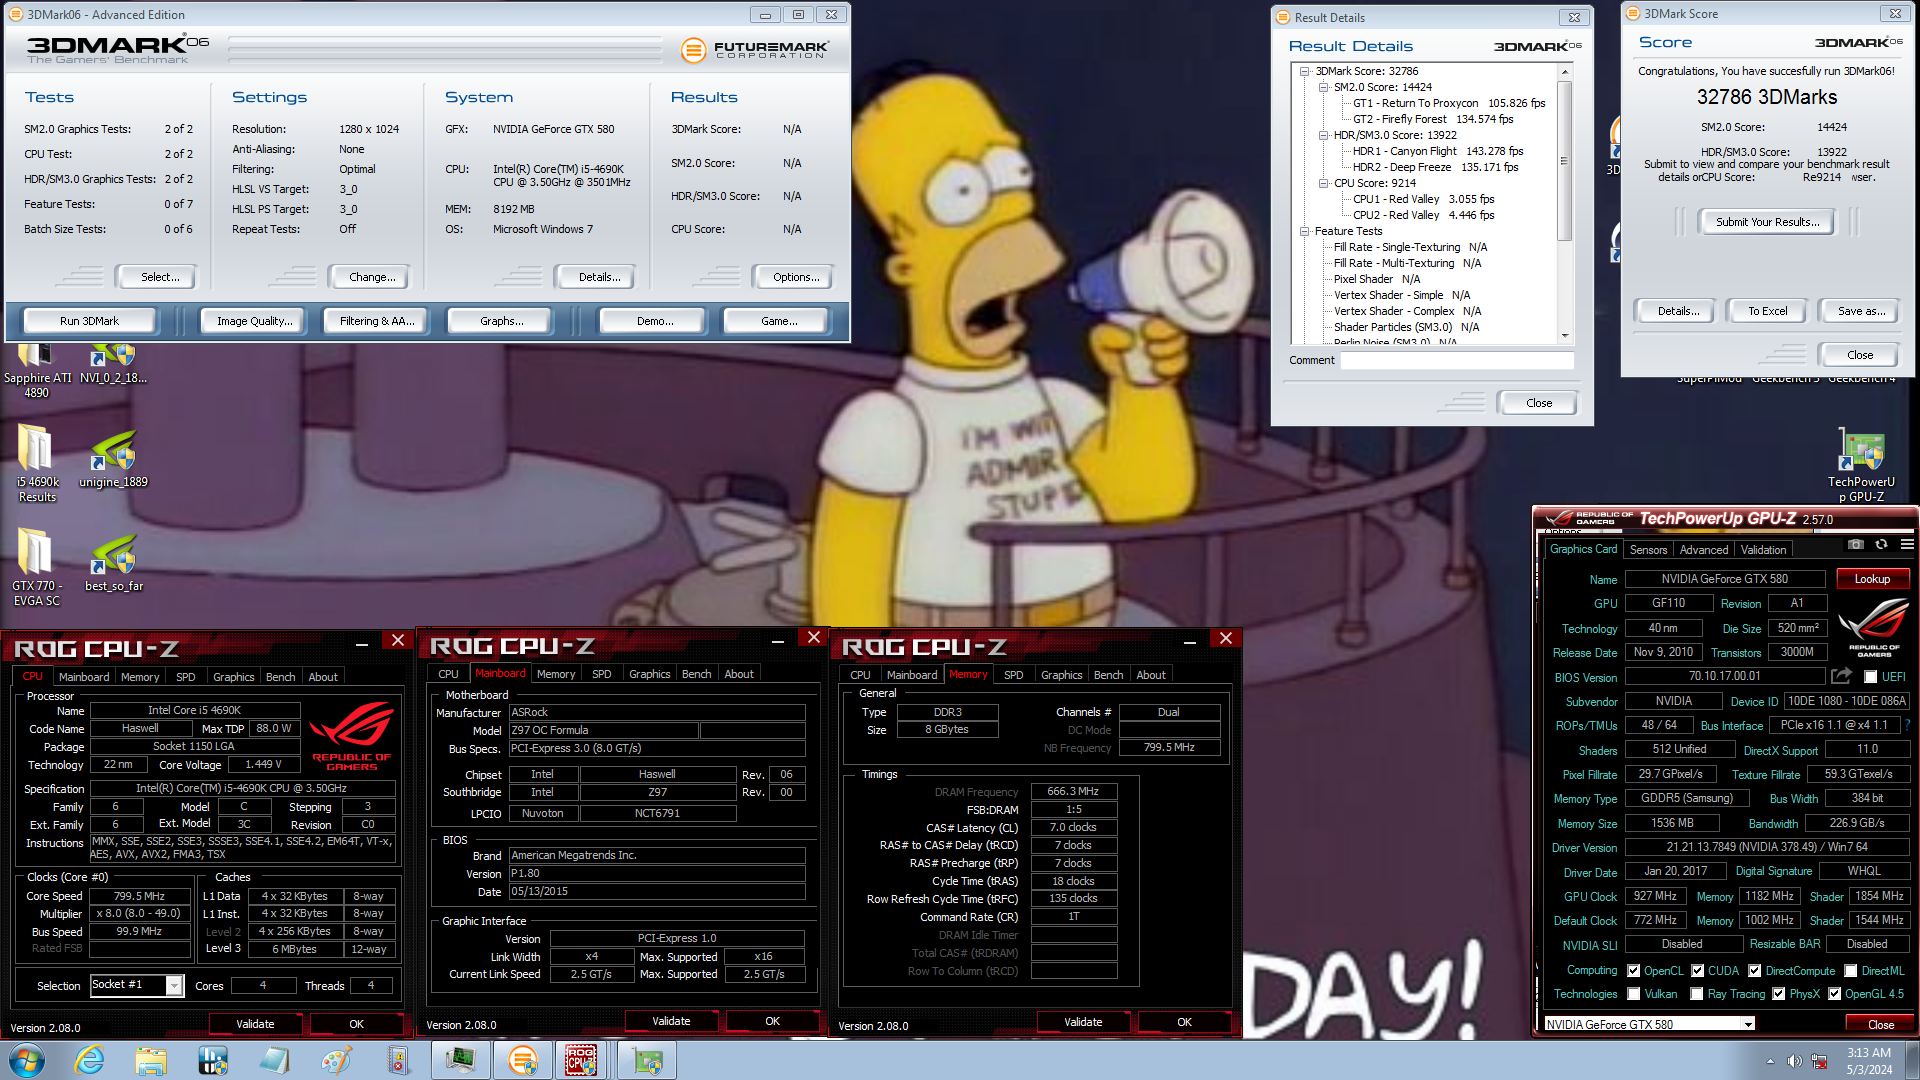Collapse the CPU Score tree node
Image resolution: width=1920 pixels, height=1080 pixels.
point(1323,183)
